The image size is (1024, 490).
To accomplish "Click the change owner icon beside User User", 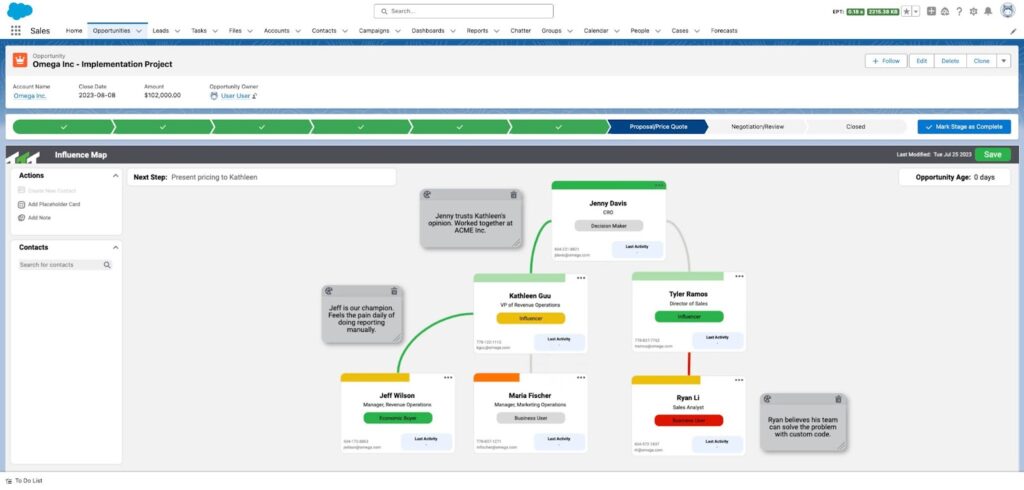I will pyautogui.click(x=255, y=96).
